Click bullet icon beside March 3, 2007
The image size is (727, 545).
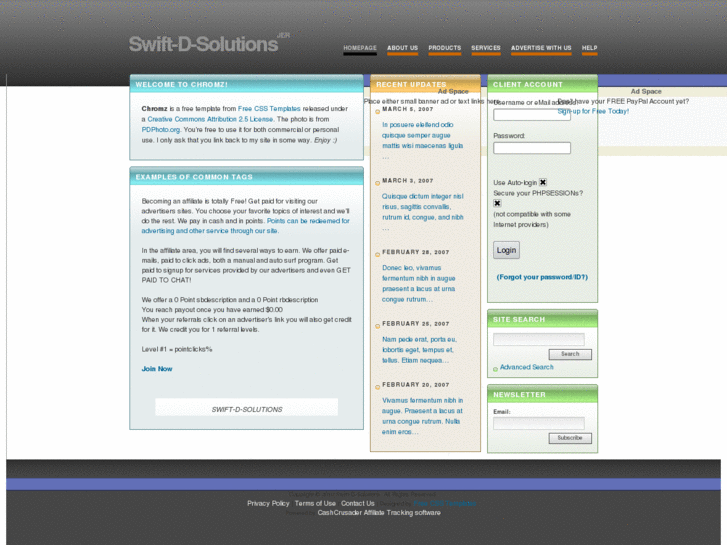pyautogui.click(x=377, y=183)
